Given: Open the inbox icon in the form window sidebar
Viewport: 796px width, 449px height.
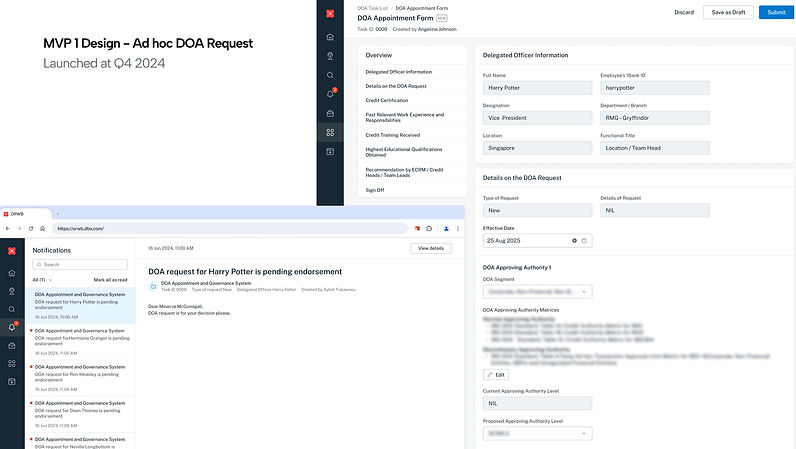Looking at the screenshot, I should coord(330,114).
